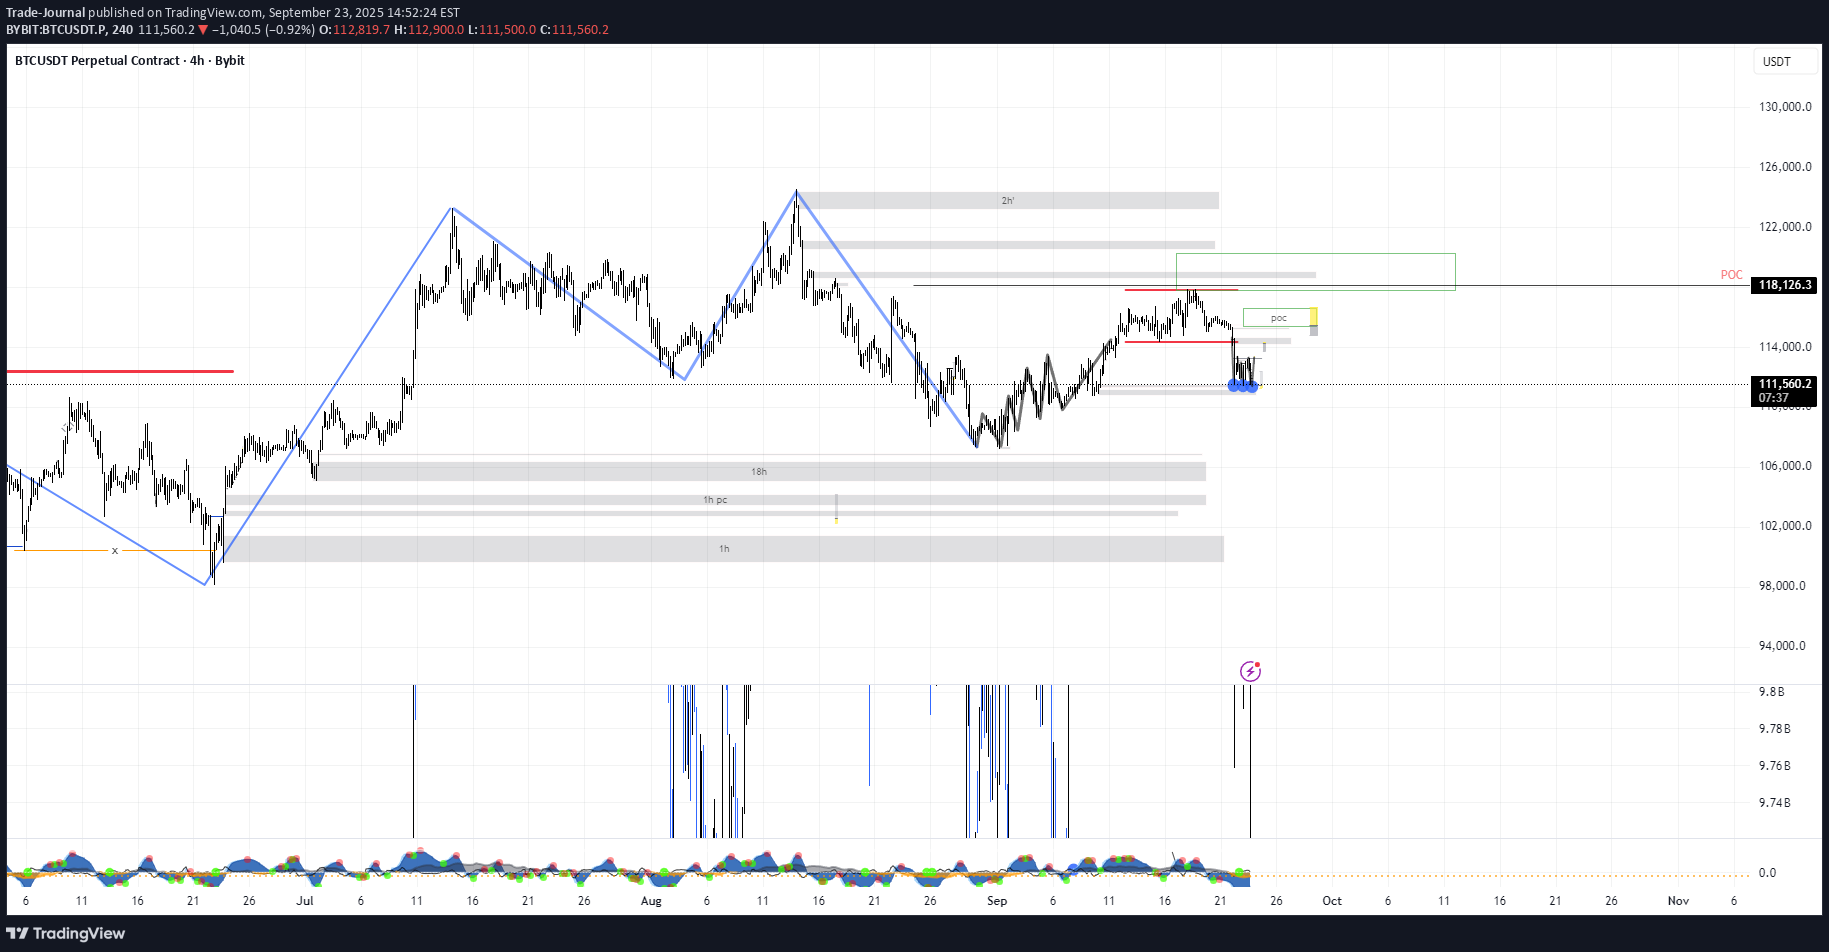Click the small yellow box beside the poc rectangle
The height and width of the screenshot is (952, 1829).
pos(1313,317)
